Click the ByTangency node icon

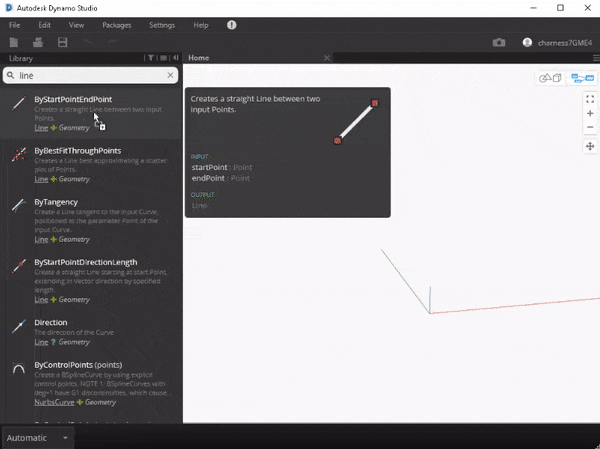[x=19, y=206]
